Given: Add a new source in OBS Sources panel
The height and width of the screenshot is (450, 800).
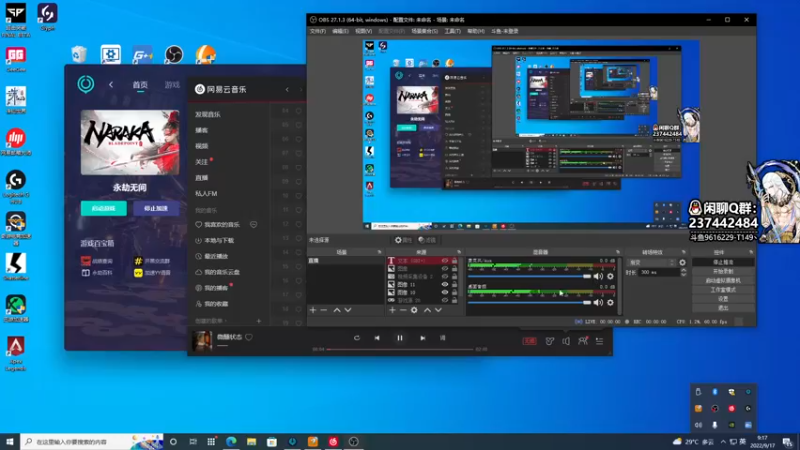Looking at the screenshot, I should point(392,310).
